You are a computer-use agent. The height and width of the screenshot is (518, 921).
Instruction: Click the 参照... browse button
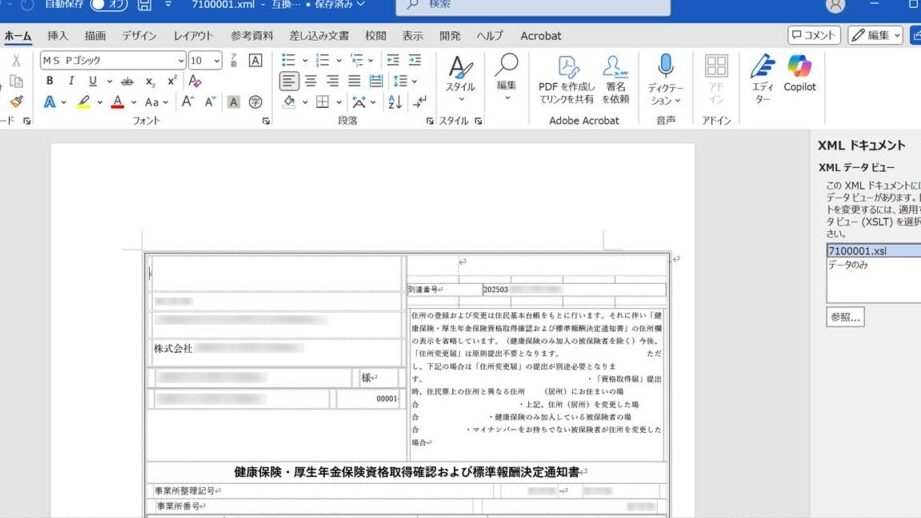[x=845, y=317]
